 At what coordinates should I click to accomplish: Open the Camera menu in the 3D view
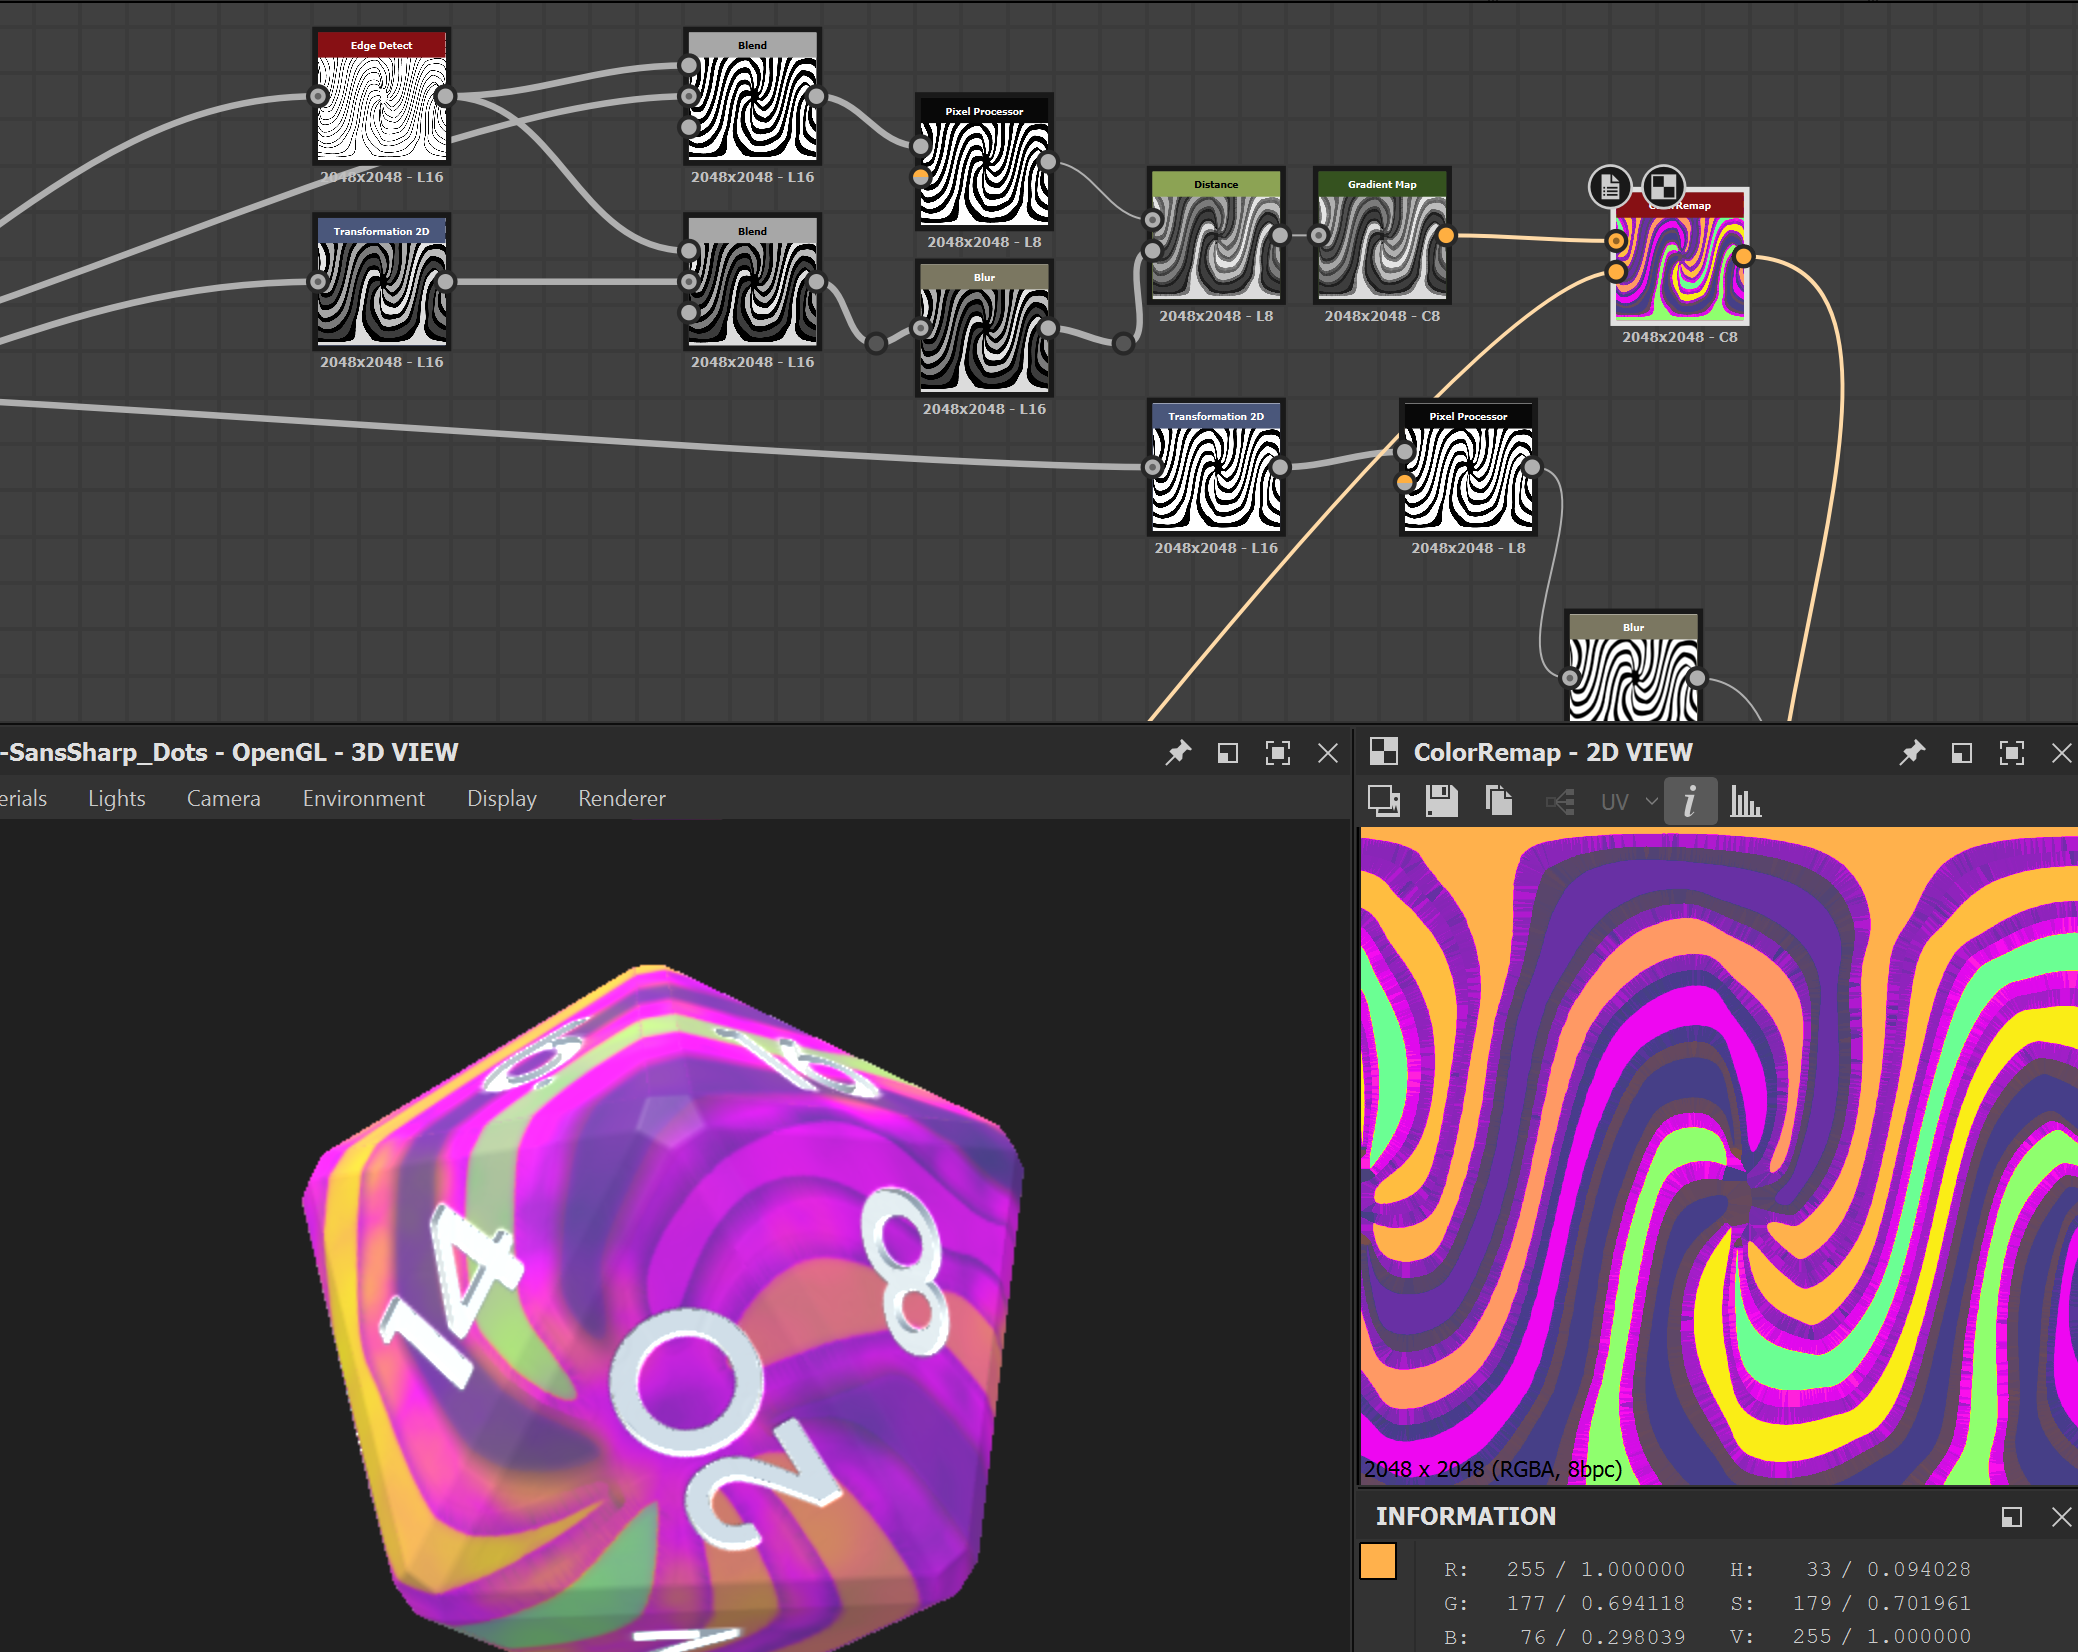click(x=223, y=798)
